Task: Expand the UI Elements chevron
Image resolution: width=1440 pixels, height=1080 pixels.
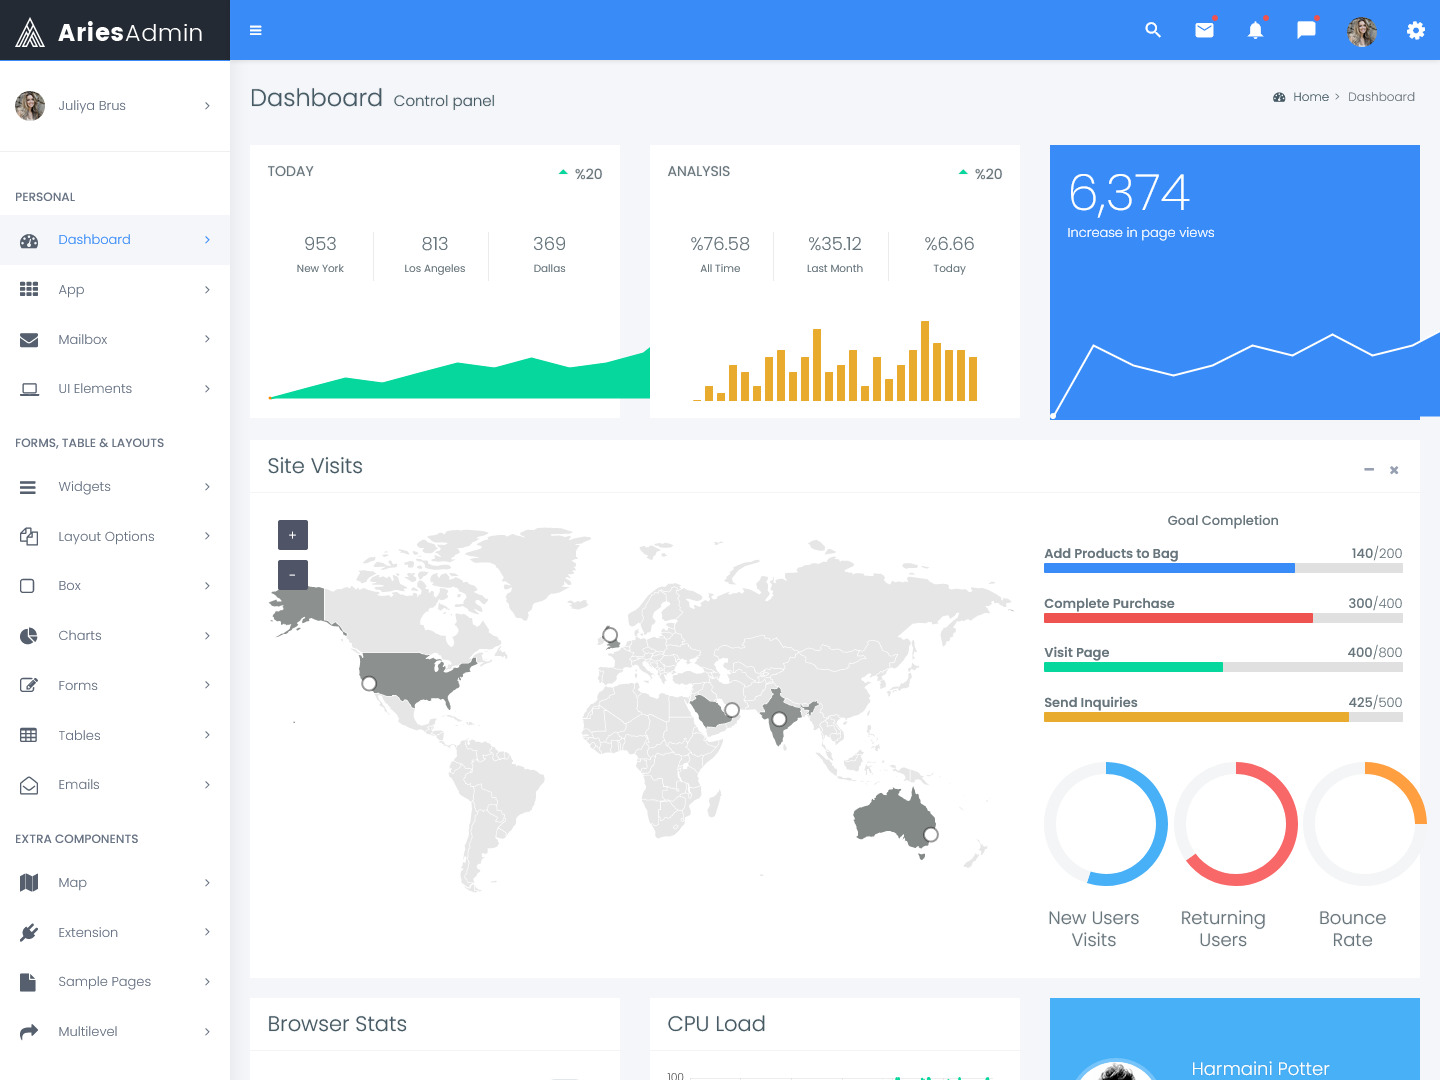Action: click(207, 389)
